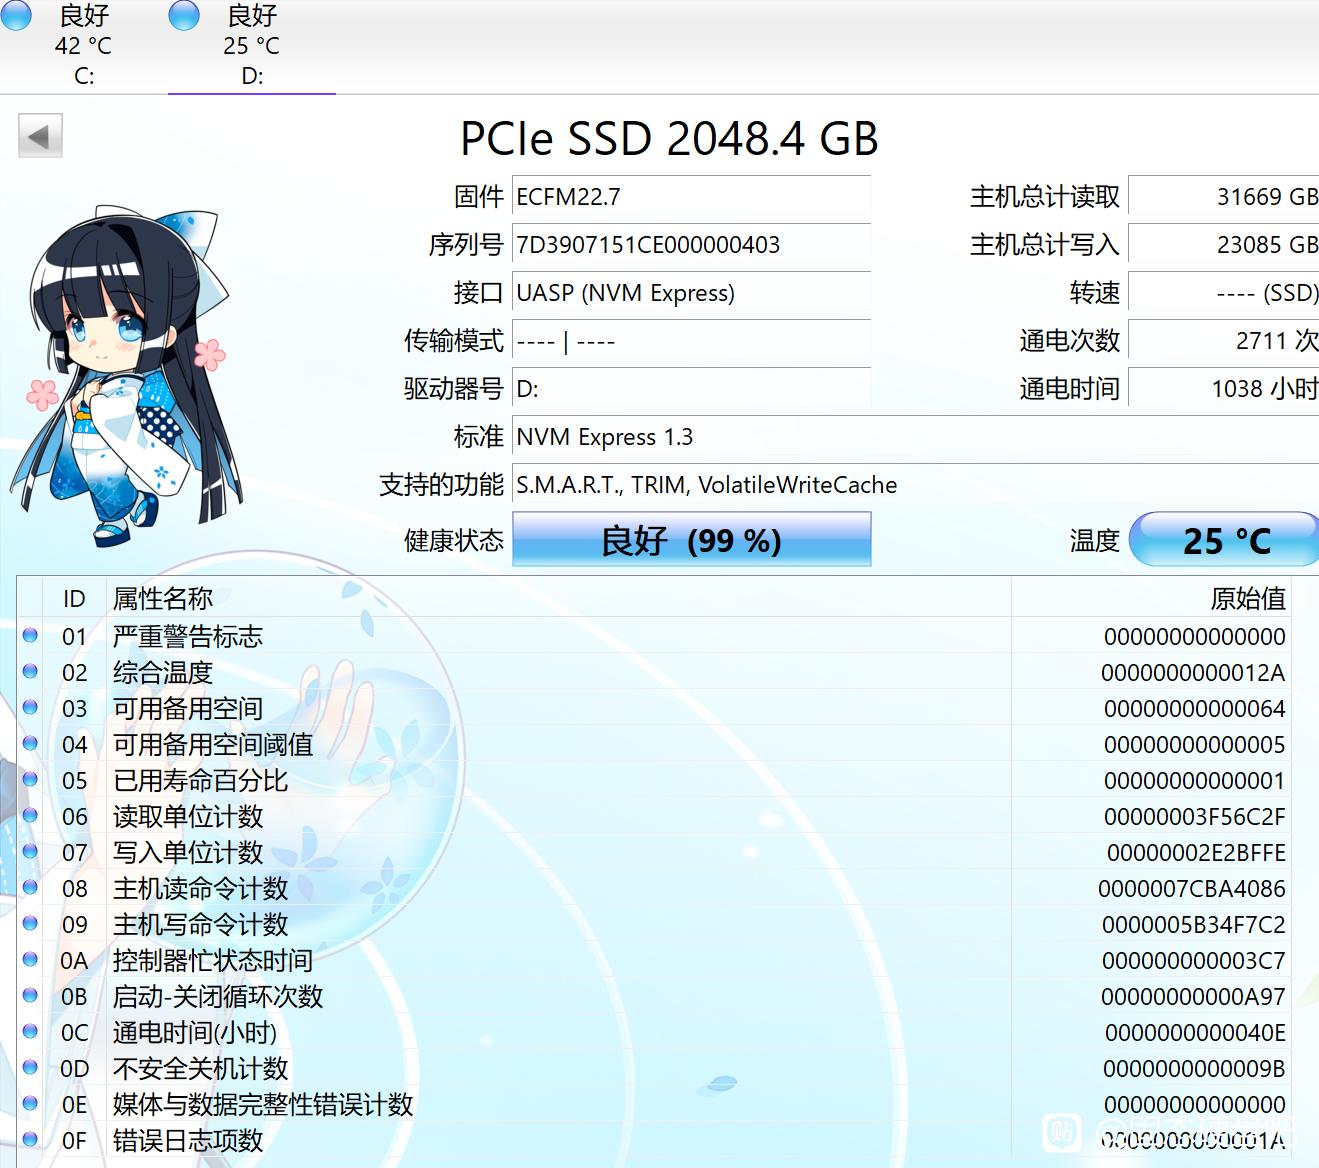Select the 严重警告标志 attribute name
The width and height of the screenshot is (1319, 1168).
click(x=188, y=636)
